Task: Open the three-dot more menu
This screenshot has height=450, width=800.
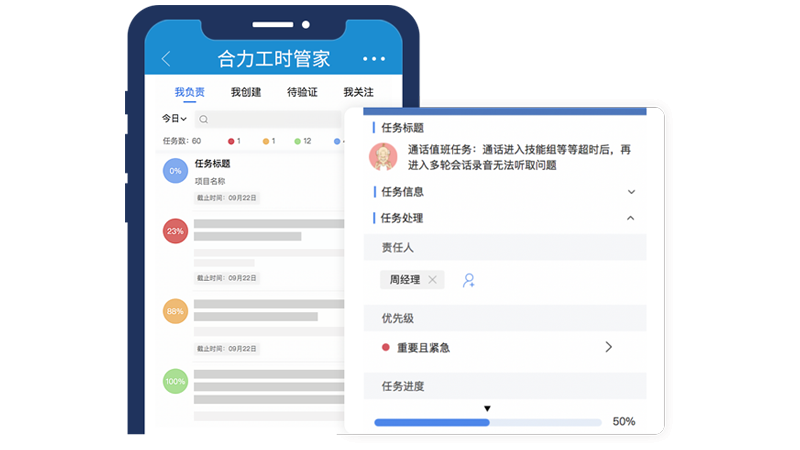Action: click(x=374, y=59)
